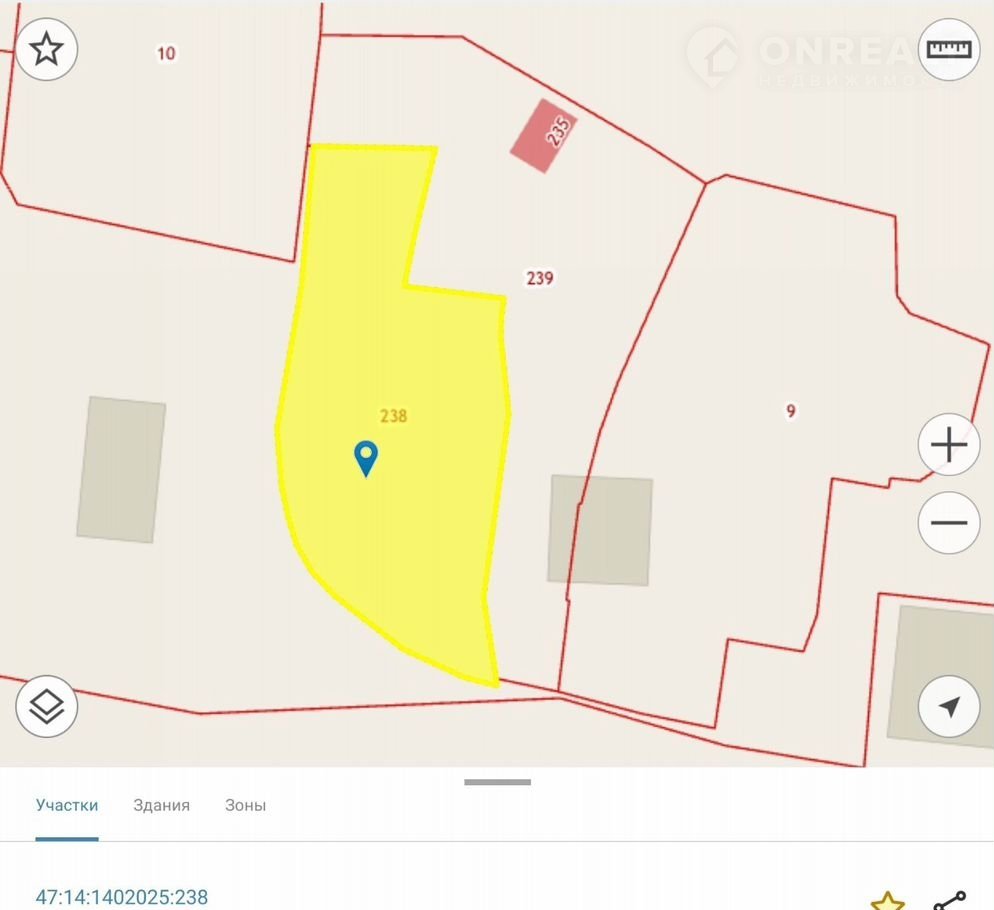Click the blue location pin marker

tap(366, 458)
